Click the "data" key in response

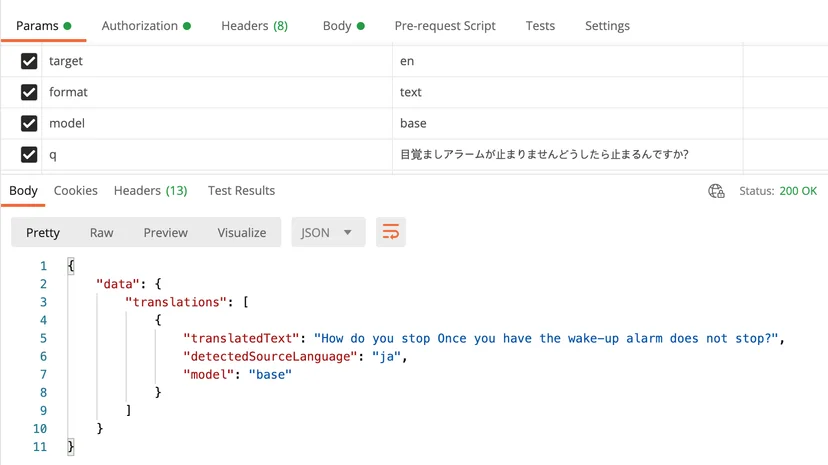[x=117, y=284]
